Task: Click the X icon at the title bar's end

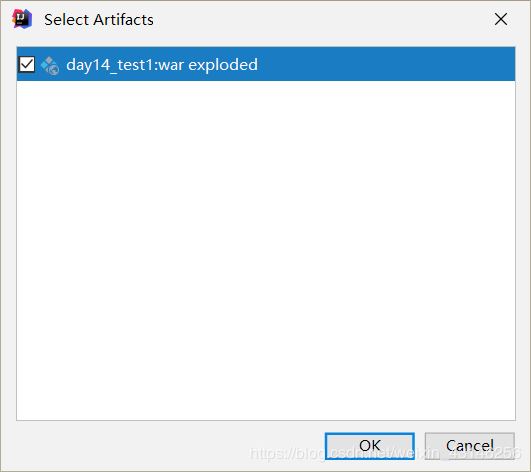Action: click(501, 19)
